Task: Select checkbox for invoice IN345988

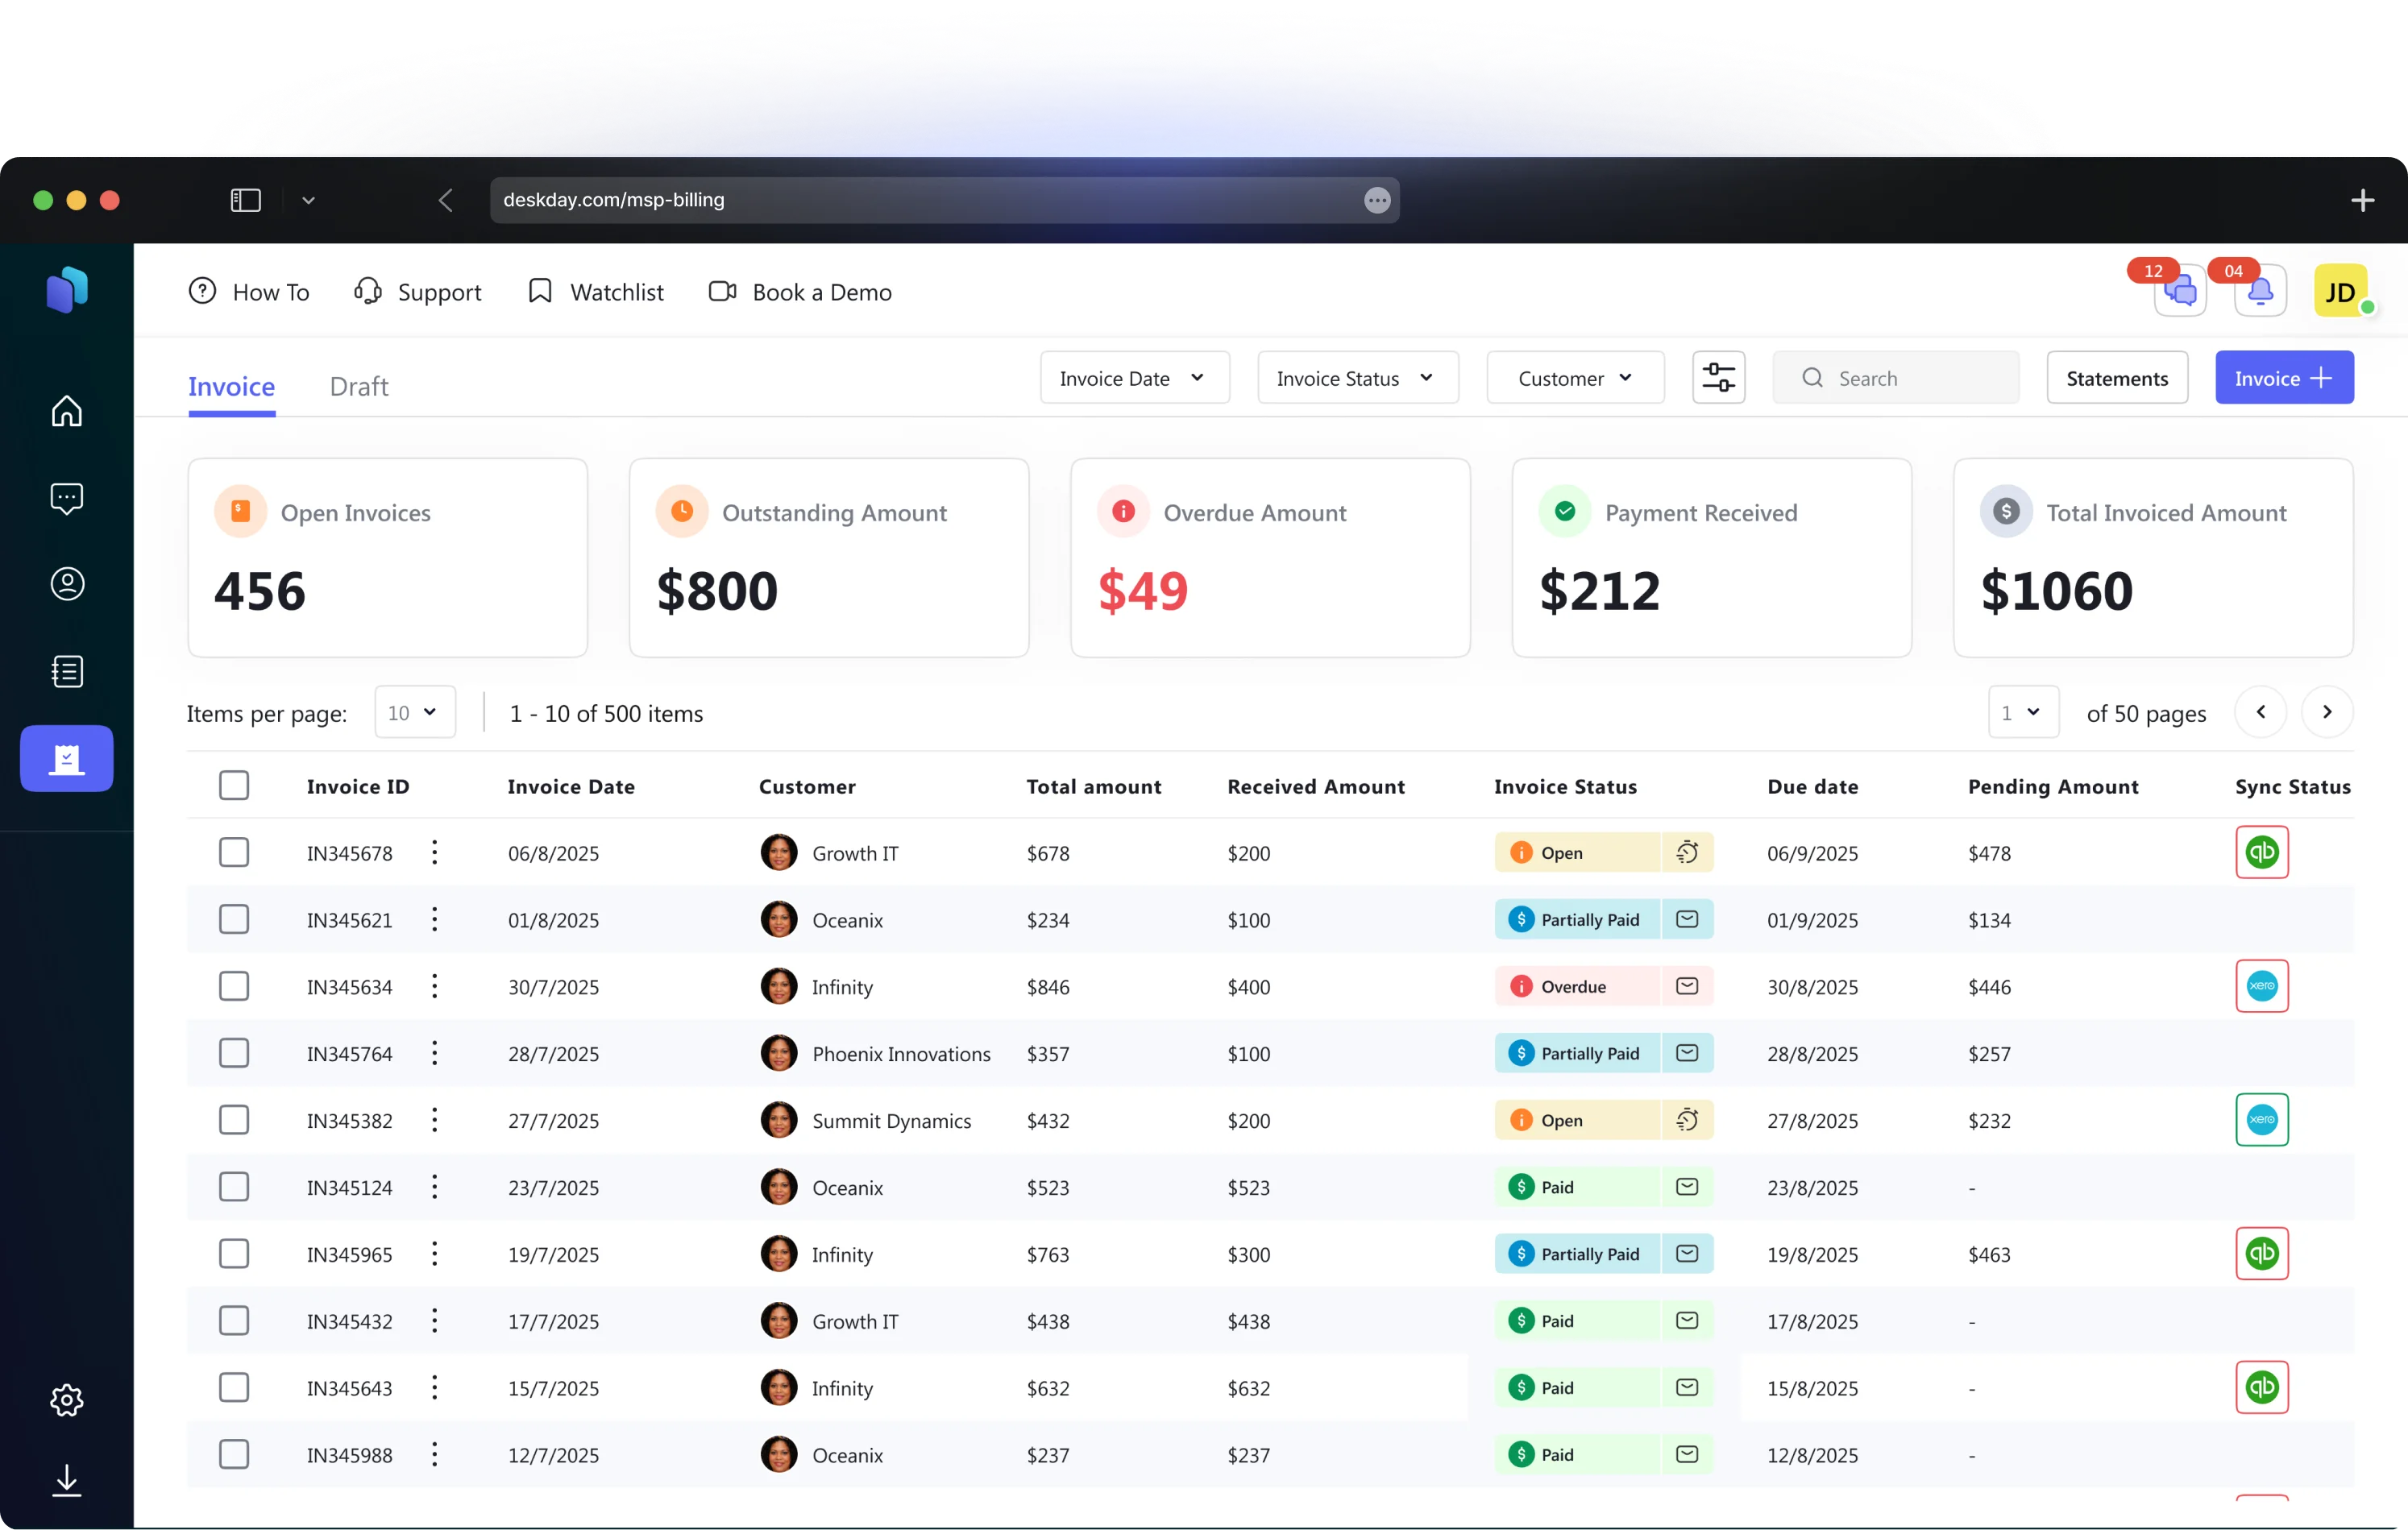Action: tap(234, 1454)
